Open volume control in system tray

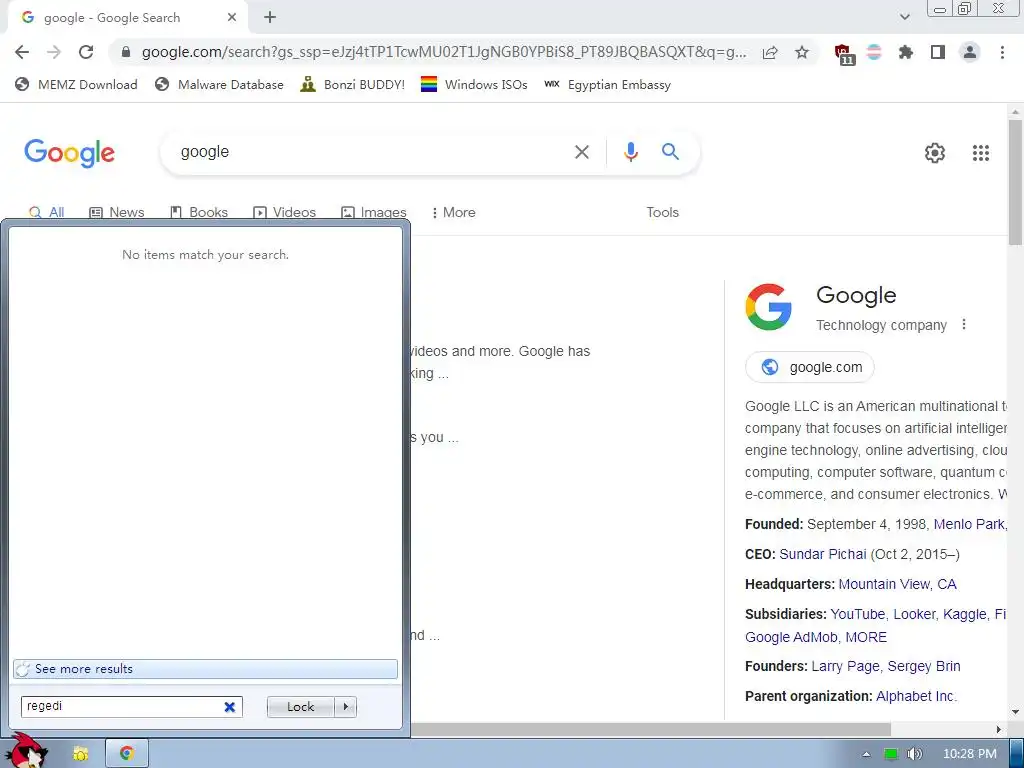[914, 754]
